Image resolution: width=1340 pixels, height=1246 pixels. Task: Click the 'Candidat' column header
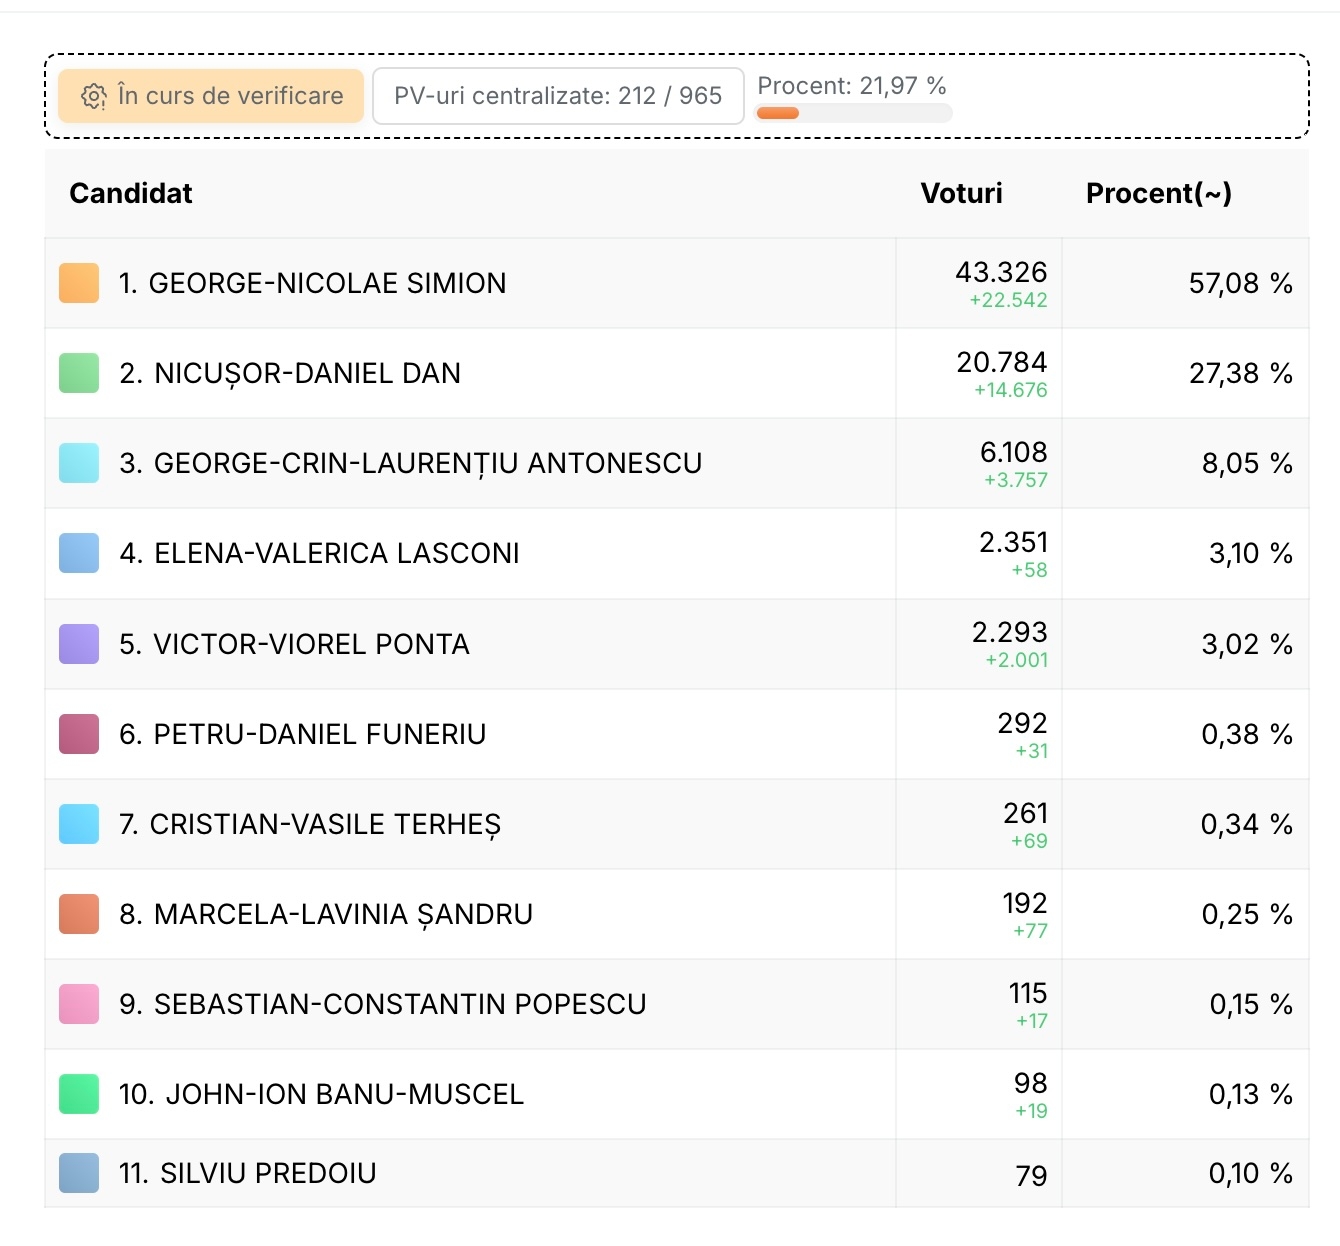(x=131, y=193)
